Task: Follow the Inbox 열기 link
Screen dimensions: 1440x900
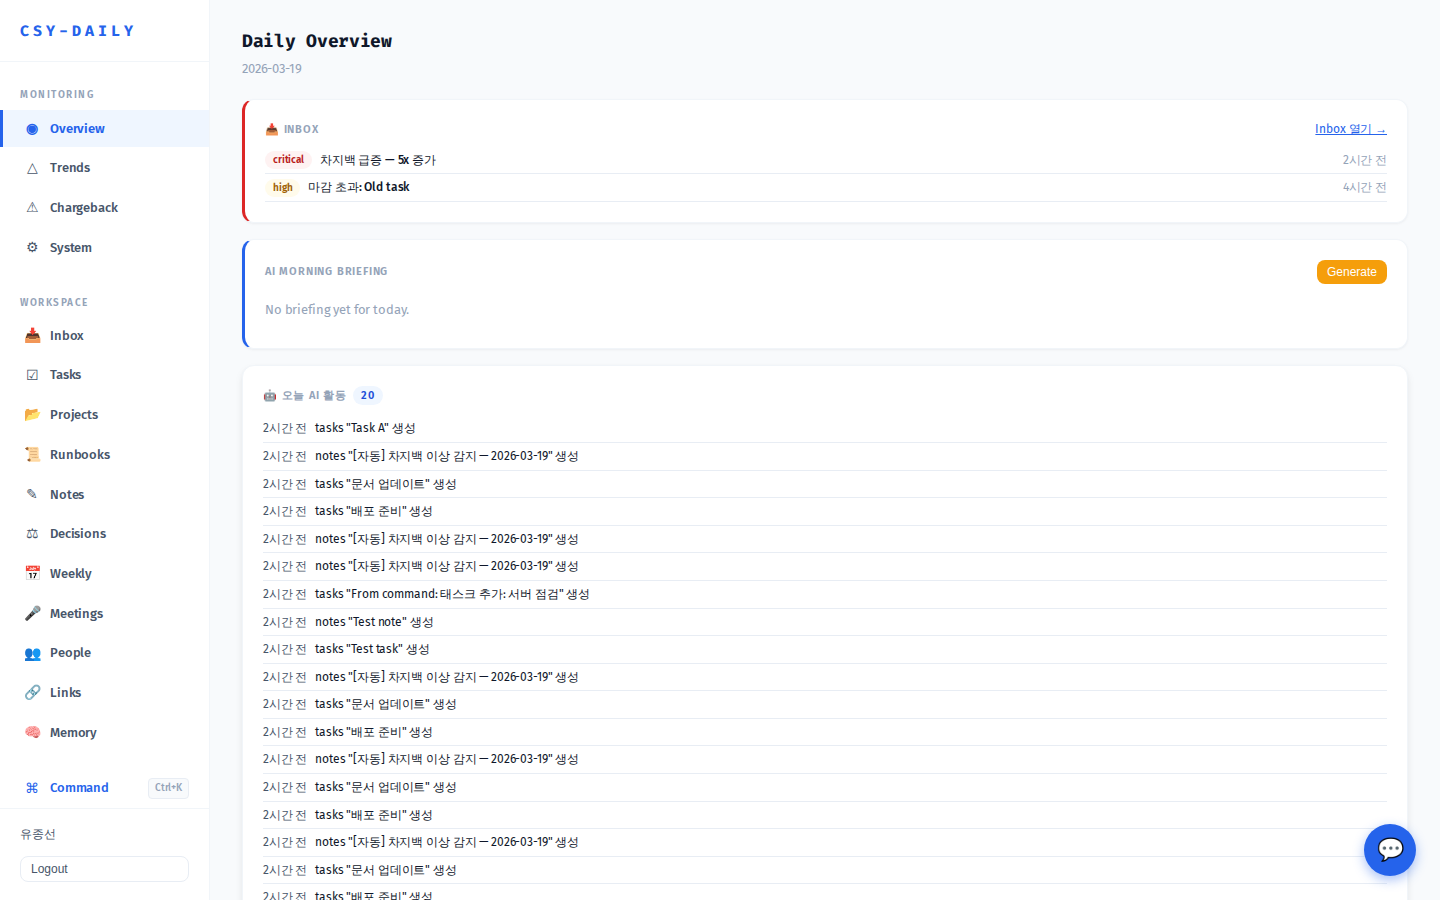Action: click(x=1350, y=129)
